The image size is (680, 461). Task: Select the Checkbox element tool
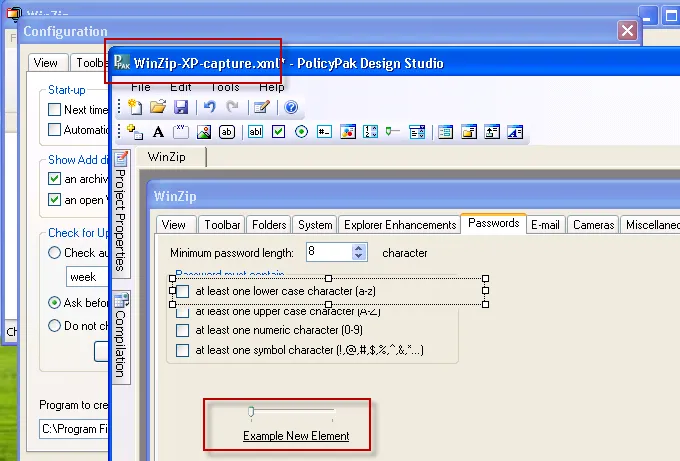[278, 132]
